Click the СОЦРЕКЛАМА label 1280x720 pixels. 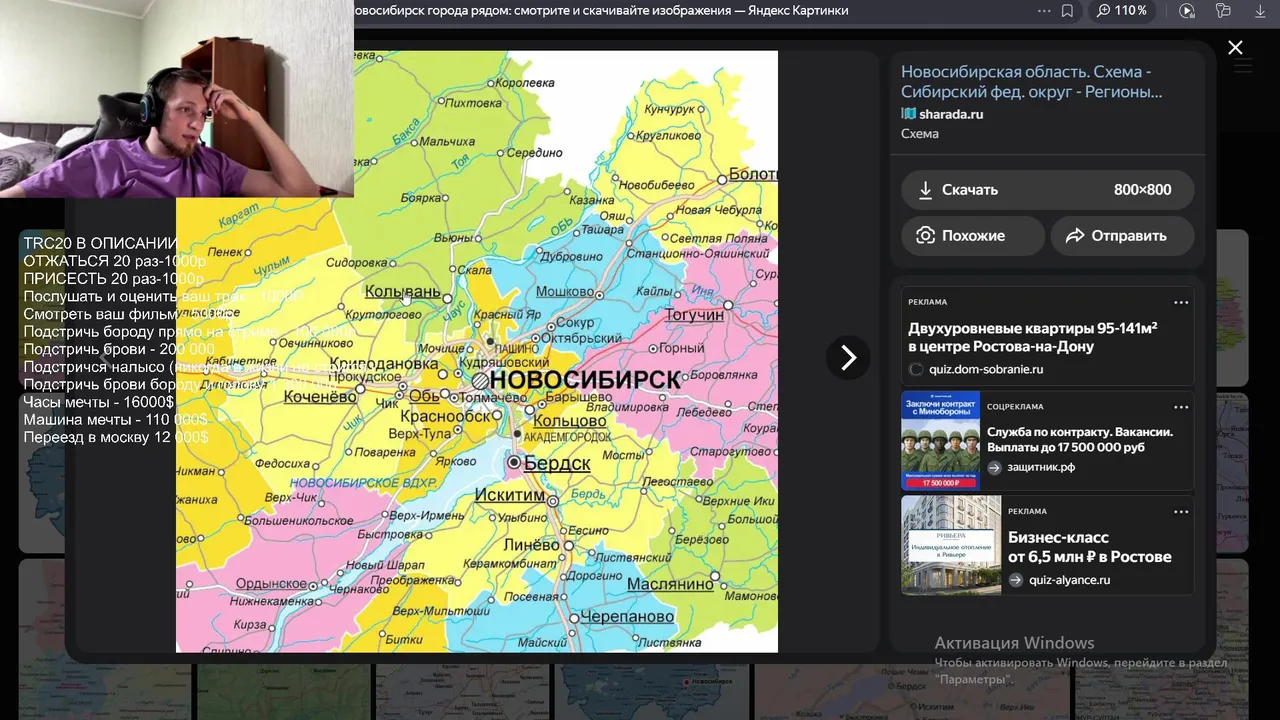pyautogui.click(x=1015, y=407)
